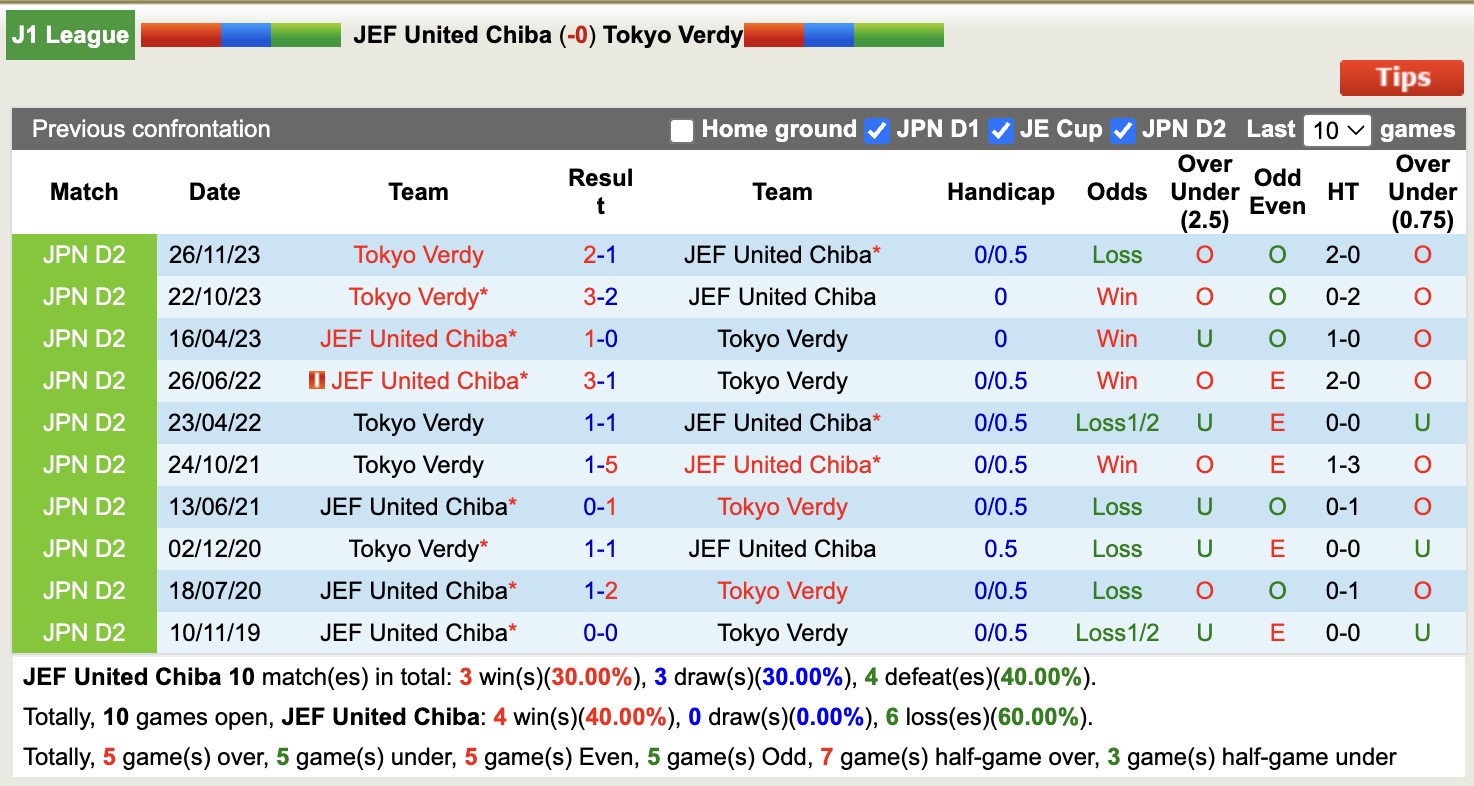Click the orange icon beside JEF United Chiba 26/06/22
1474x786 pixels.
(x=316, y=380)
